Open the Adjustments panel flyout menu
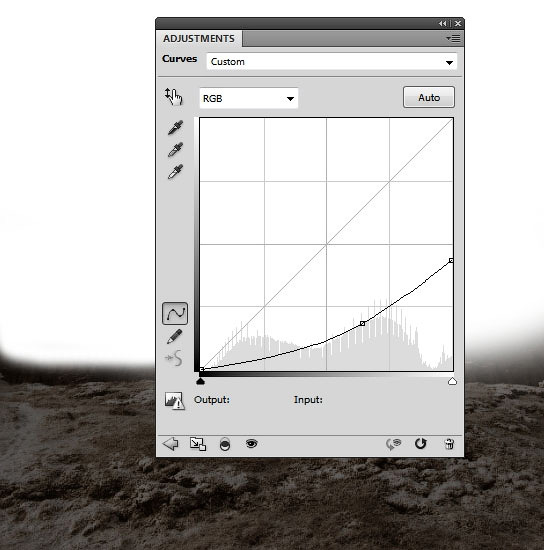This screenshot has width=544, height=550. (454, 38)
